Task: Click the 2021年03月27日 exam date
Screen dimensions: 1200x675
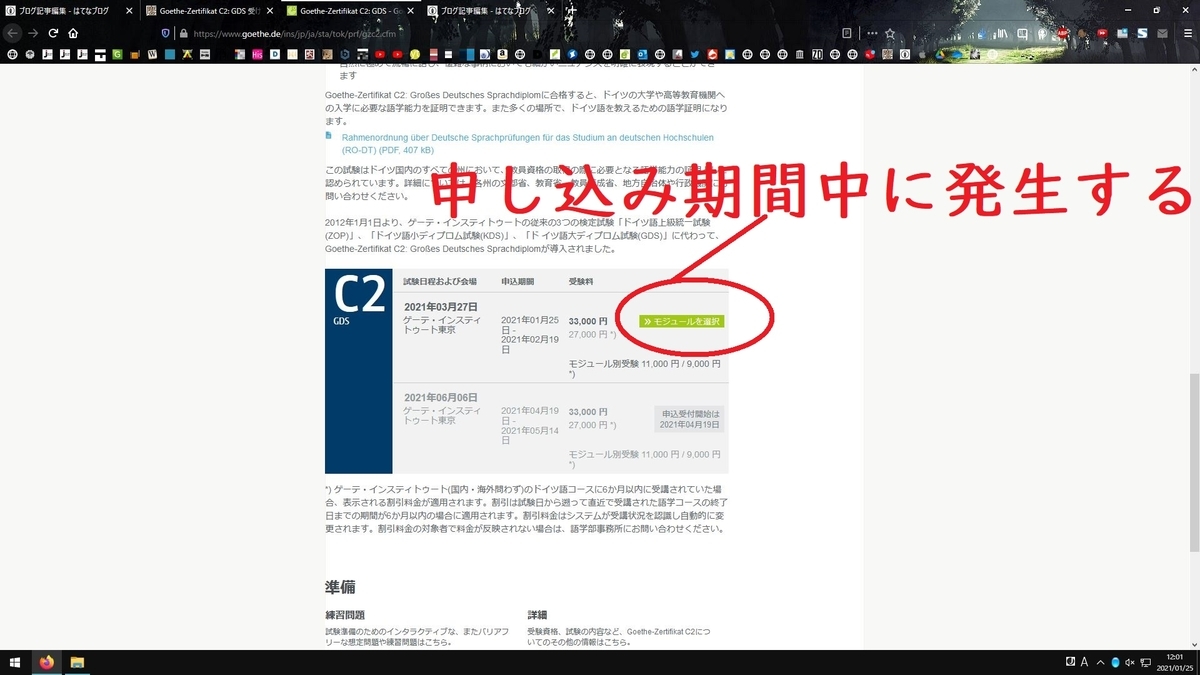Action: click(441, 306)
